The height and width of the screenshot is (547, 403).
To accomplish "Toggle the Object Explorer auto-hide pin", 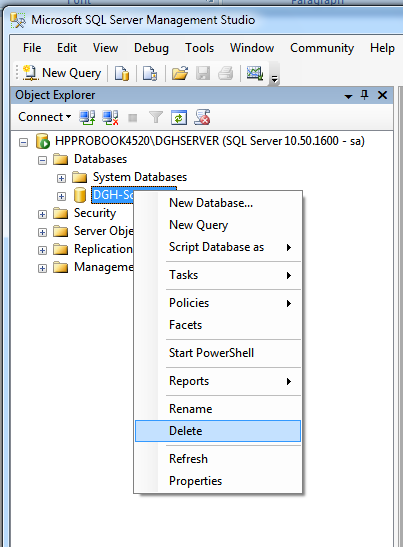I will pos(365,95).
